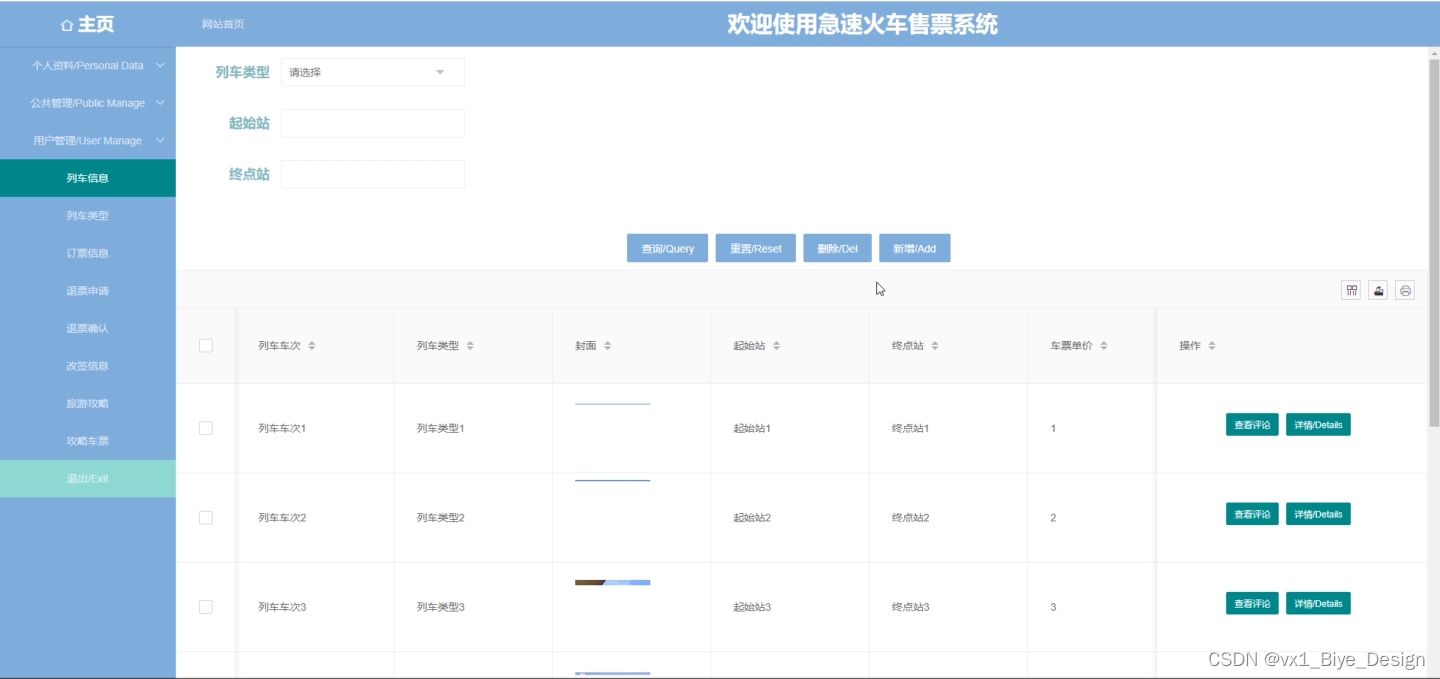The width and height of the screenshot is (1440, 679).
Task: Click the 终点站 input field
Action: tap(372, 174)
